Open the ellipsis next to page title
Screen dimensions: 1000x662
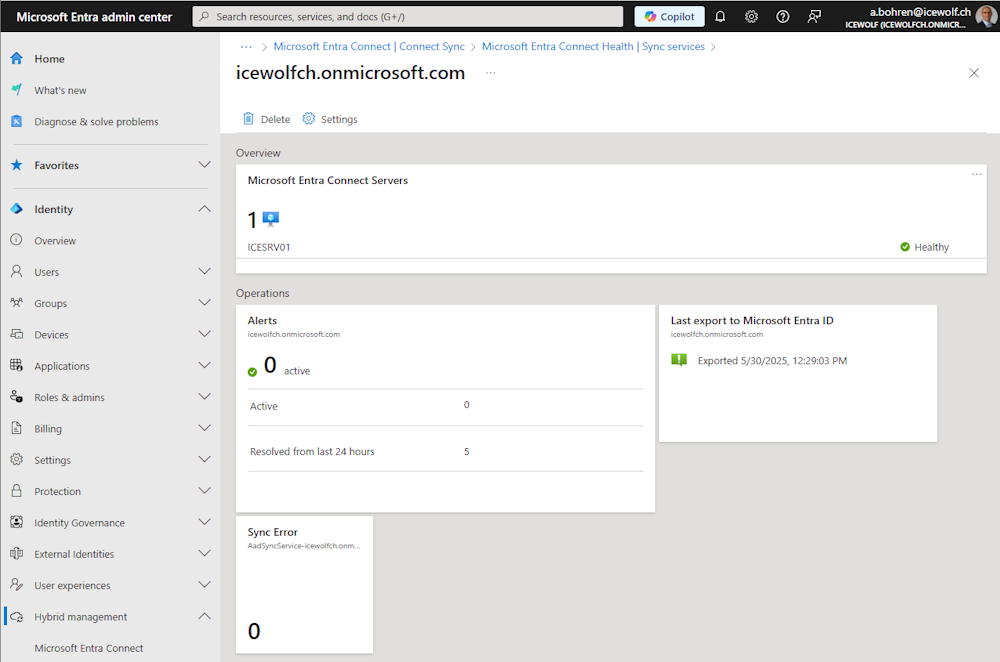tap(490, 73)
